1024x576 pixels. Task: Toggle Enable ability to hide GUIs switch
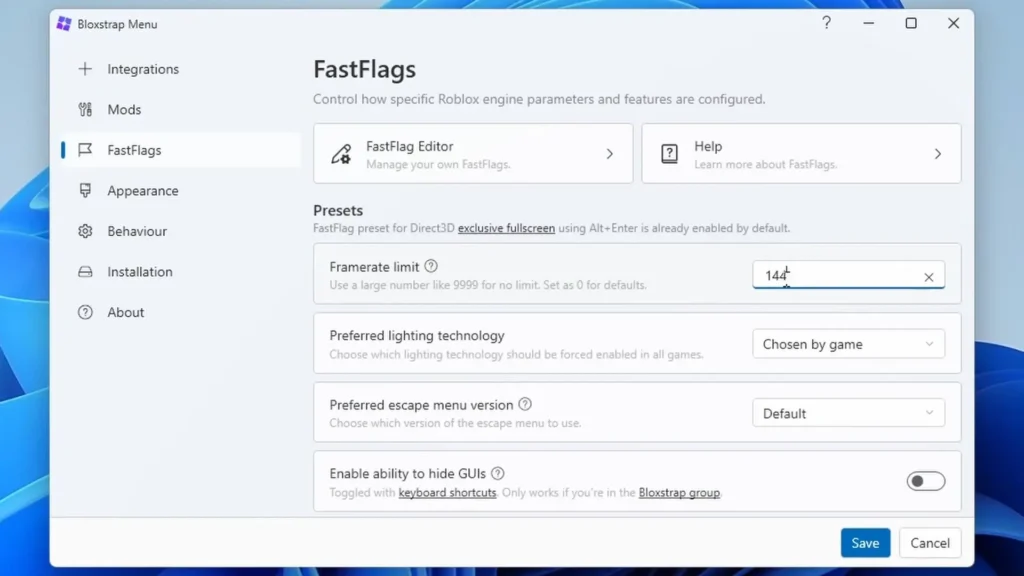click(x=925, y=481)
